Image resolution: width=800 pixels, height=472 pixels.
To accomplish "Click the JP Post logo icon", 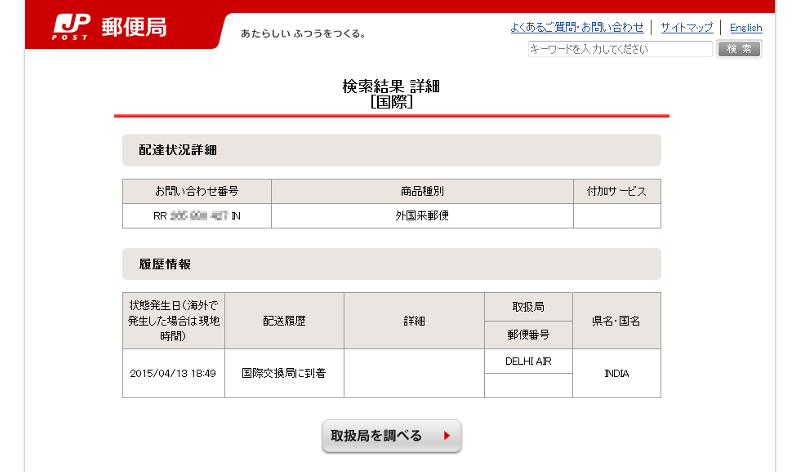I will pyautogui.click(x=71, y=27).
